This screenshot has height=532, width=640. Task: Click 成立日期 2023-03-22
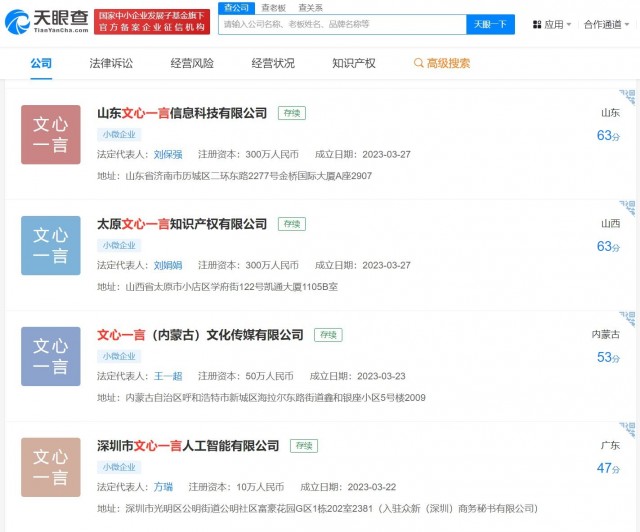point(348,487)
